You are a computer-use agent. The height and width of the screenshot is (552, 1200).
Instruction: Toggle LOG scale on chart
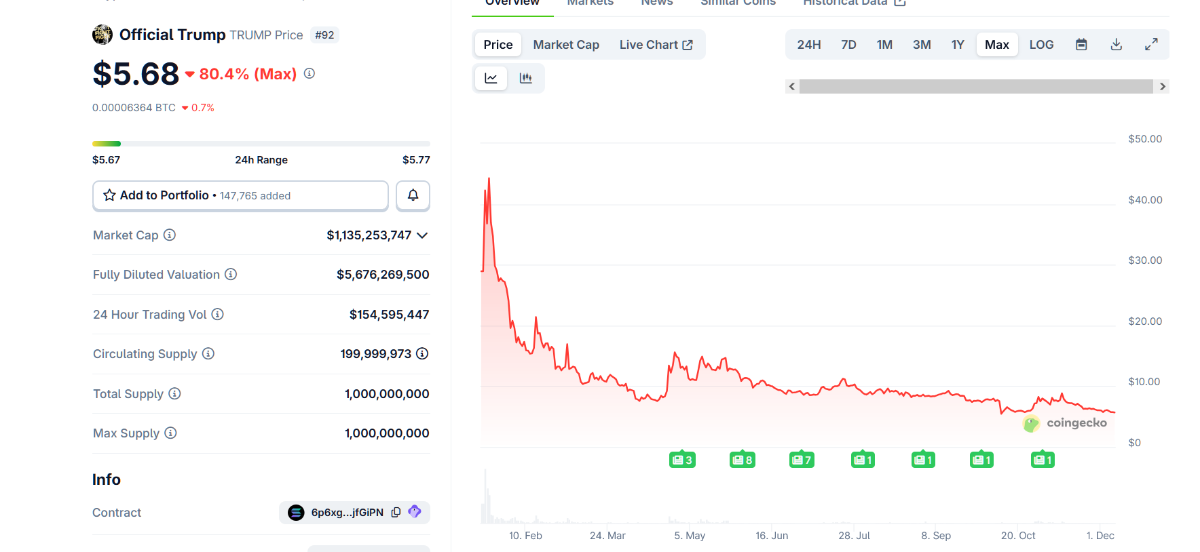1041,45
